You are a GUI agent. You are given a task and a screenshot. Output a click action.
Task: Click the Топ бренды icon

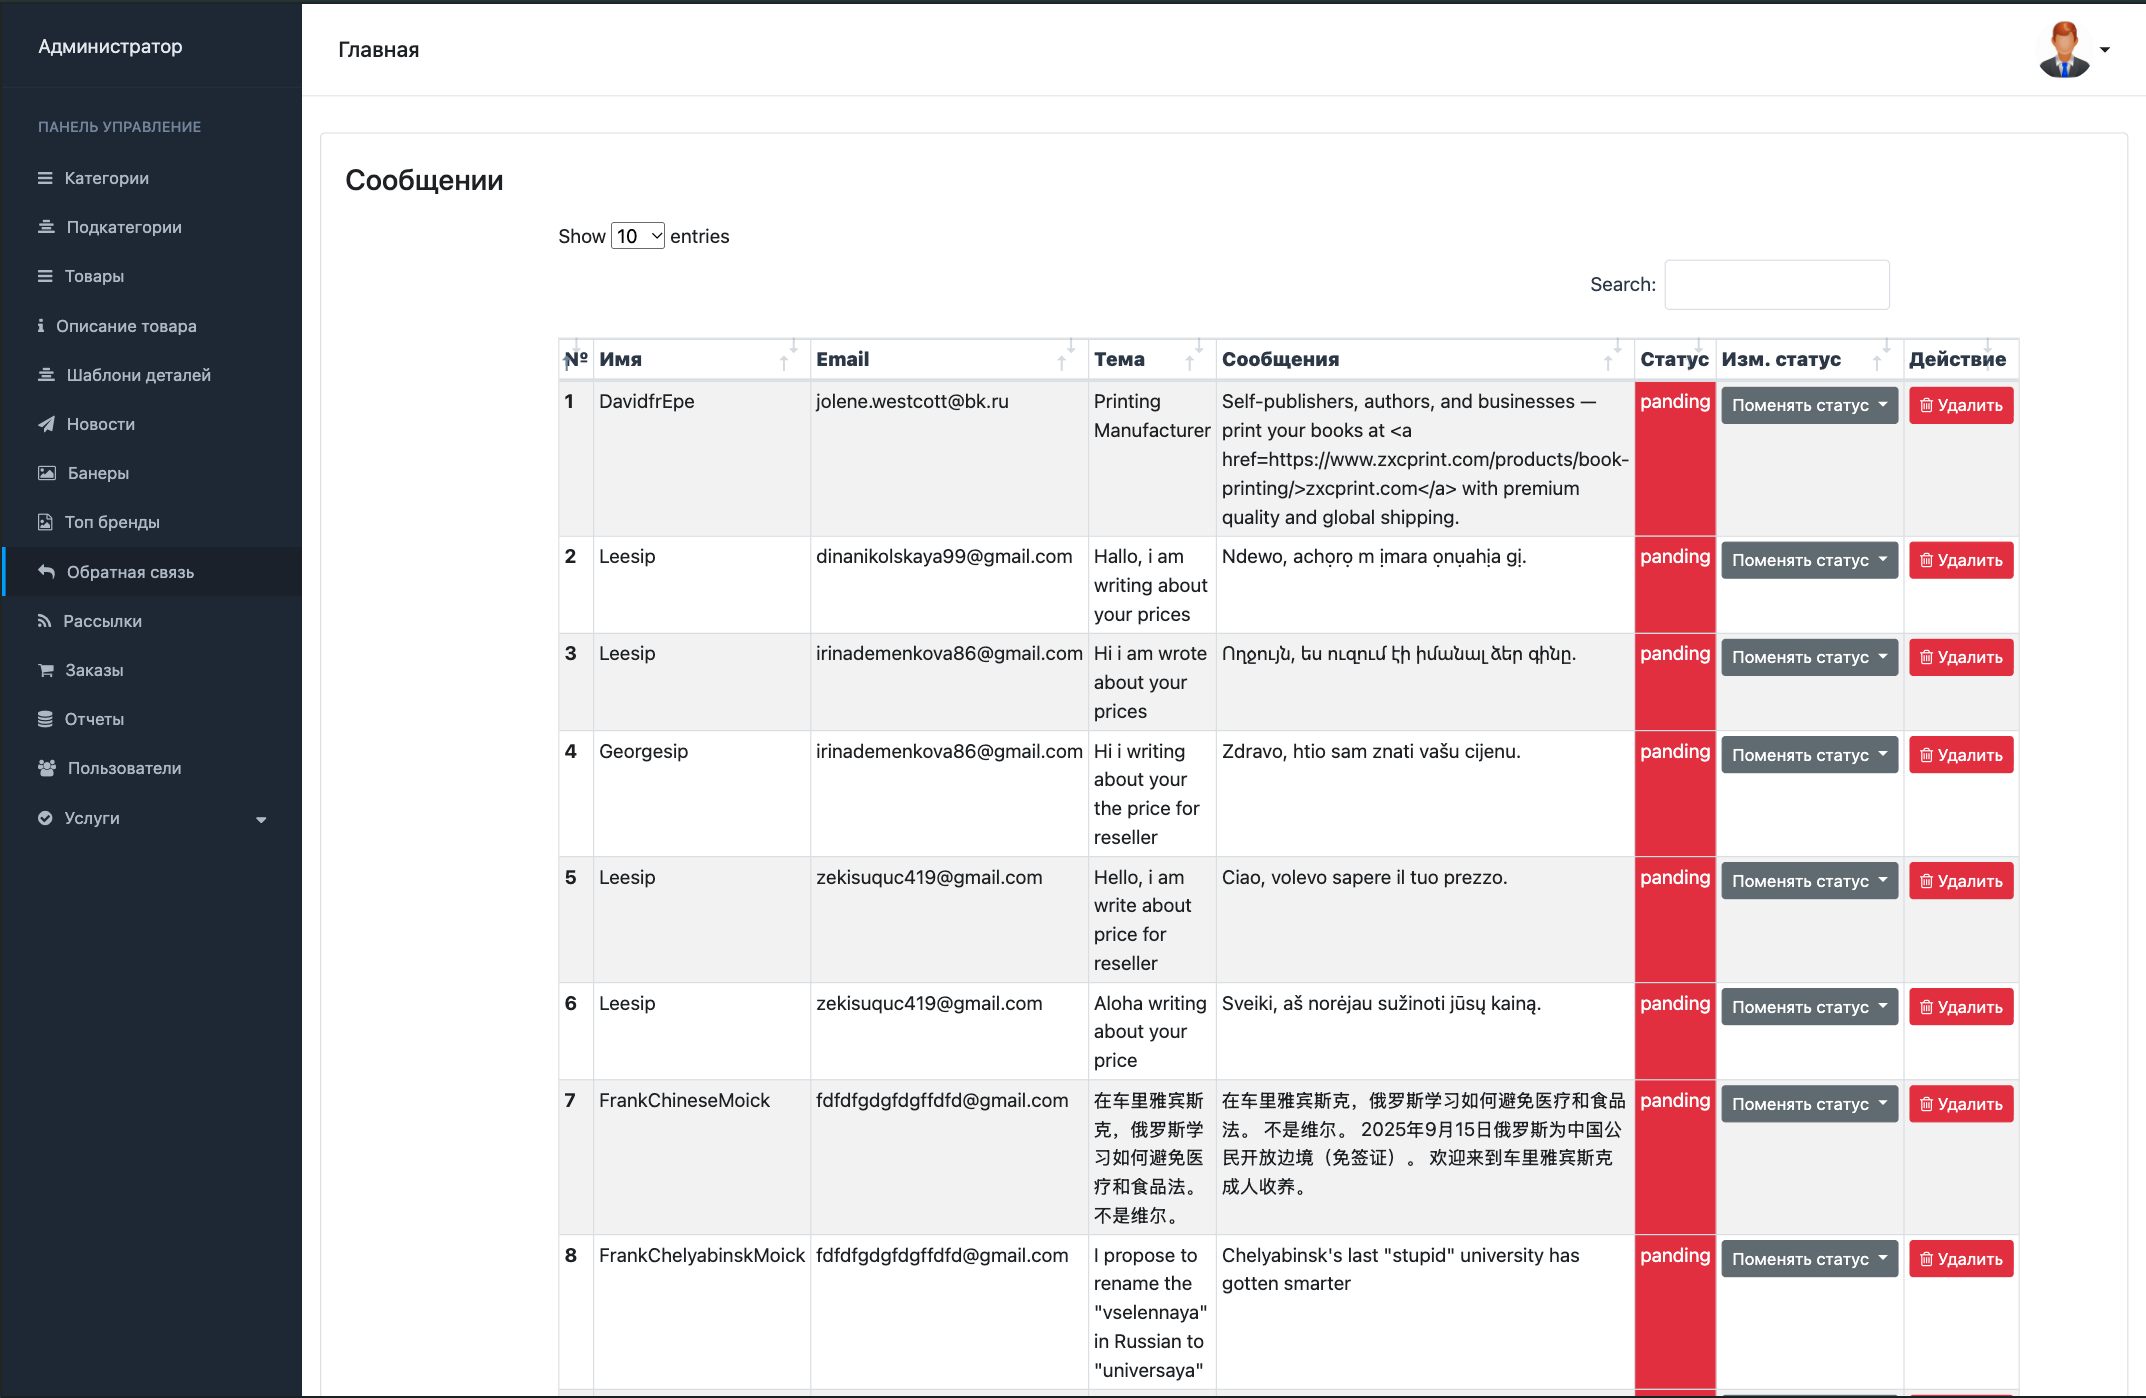point(45,522)
